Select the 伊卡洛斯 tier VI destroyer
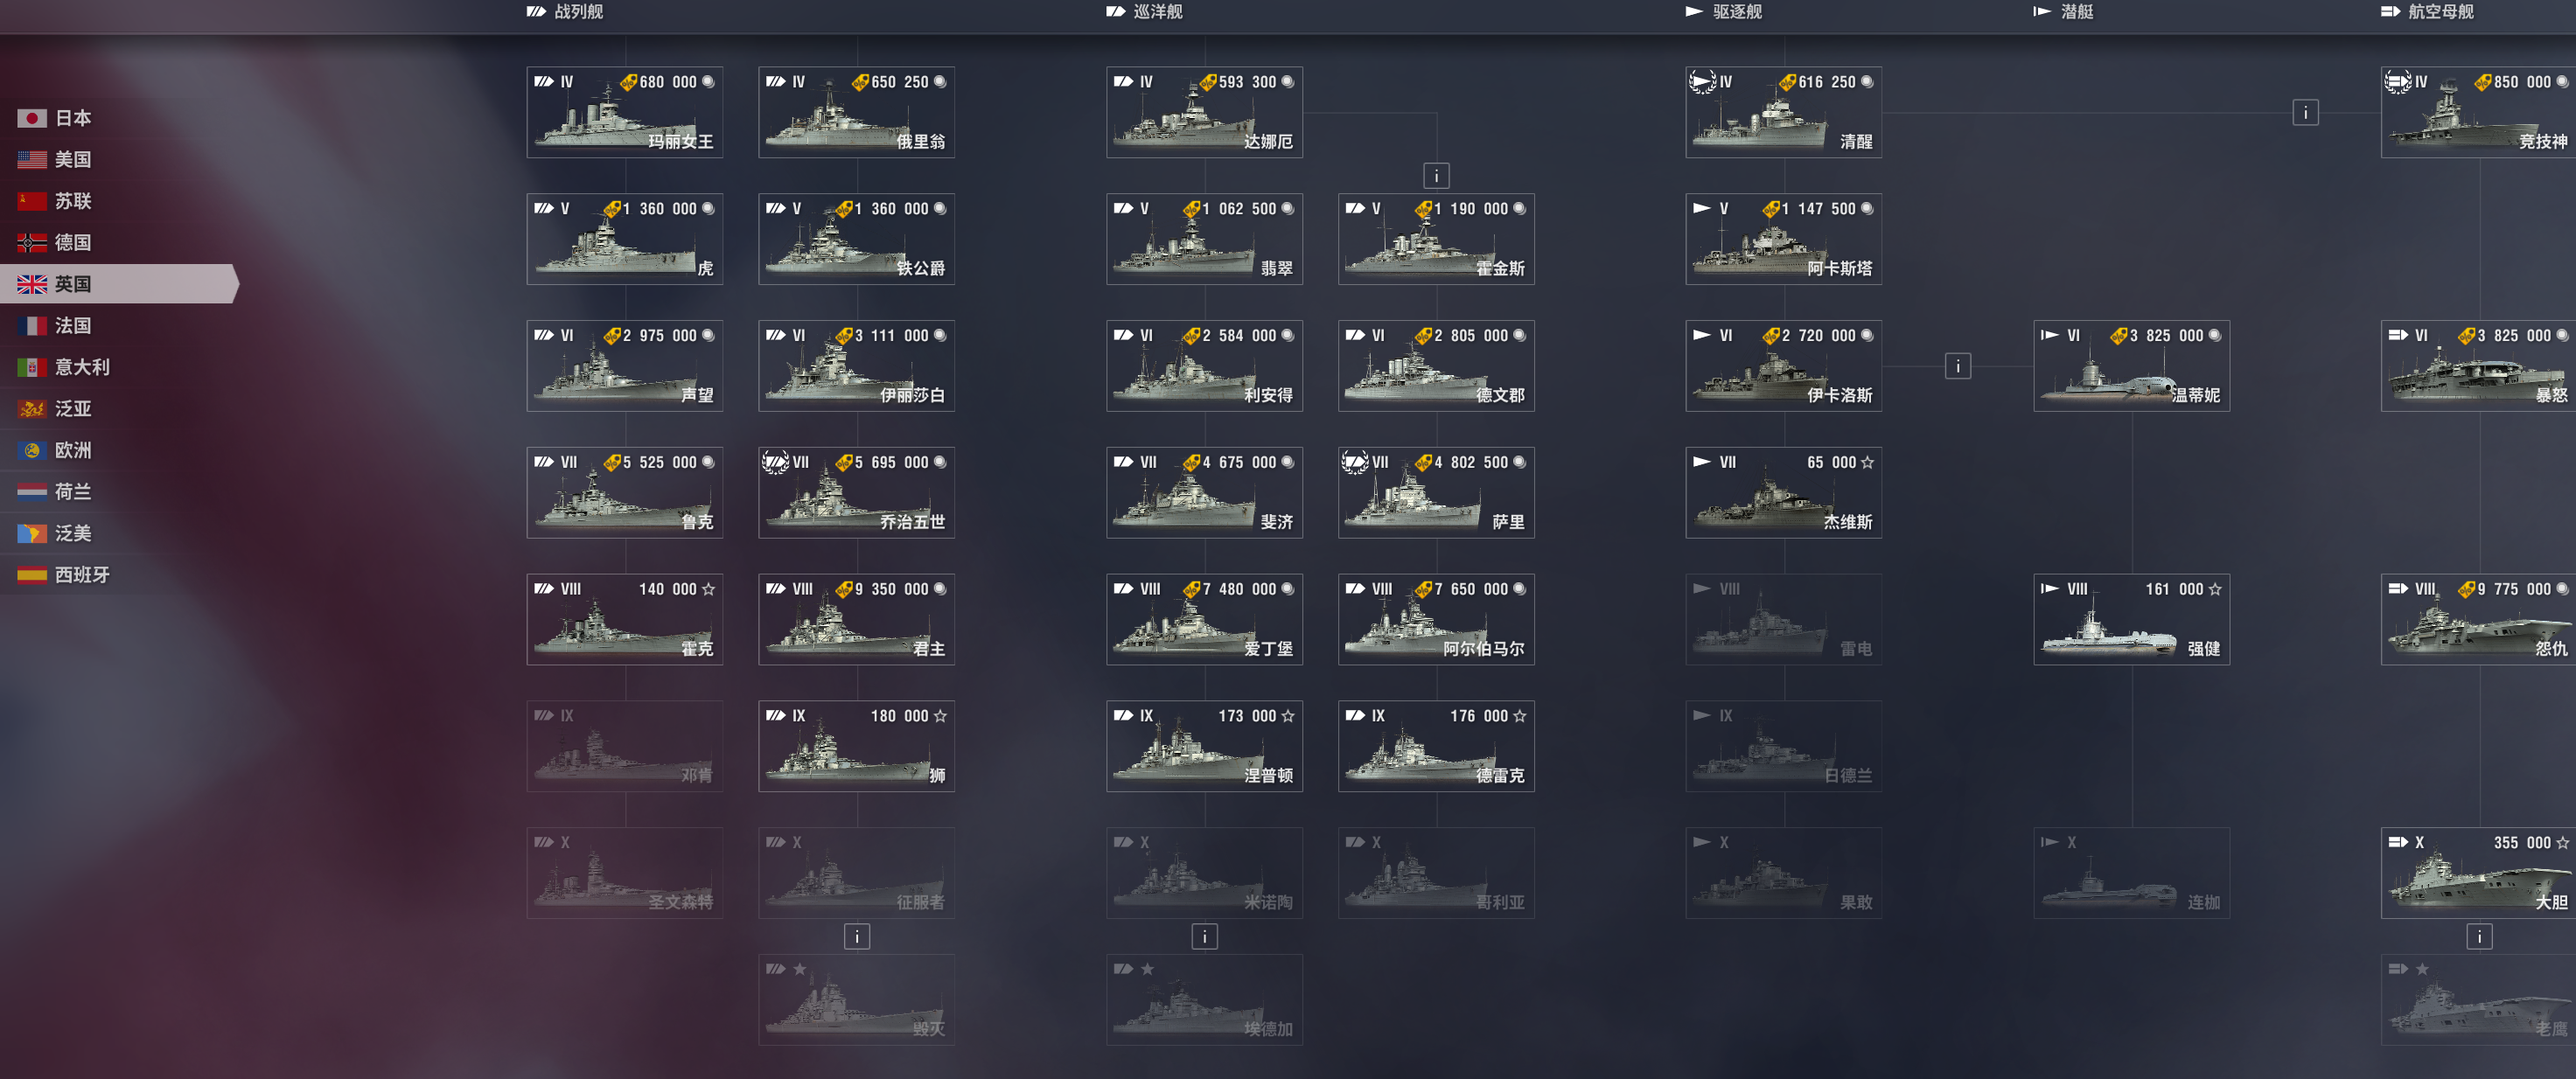 (1784, 366)
